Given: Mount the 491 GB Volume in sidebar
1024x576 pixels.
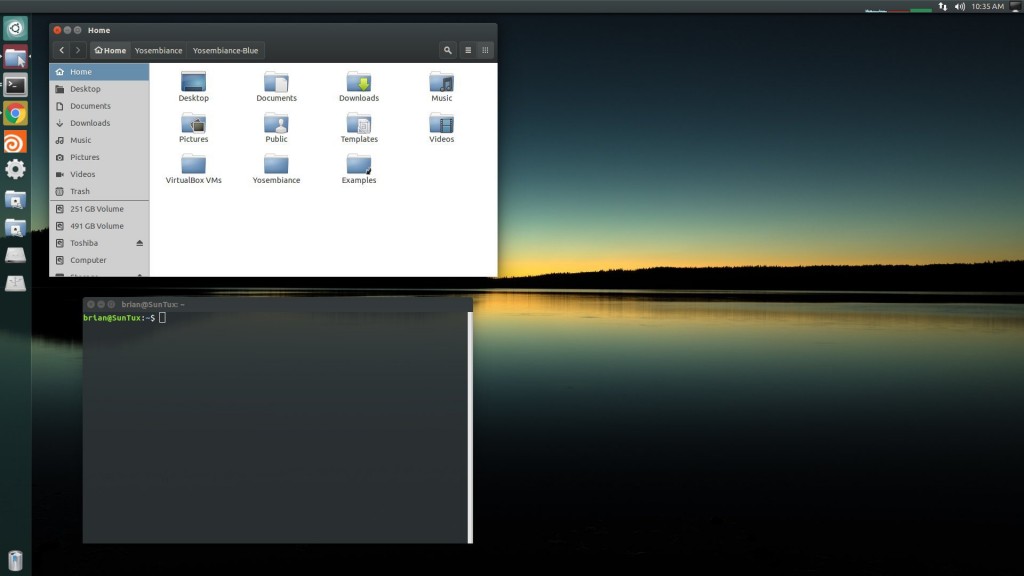Looking at the screenshot, I should pyautogui.click(x=99, y=226).
